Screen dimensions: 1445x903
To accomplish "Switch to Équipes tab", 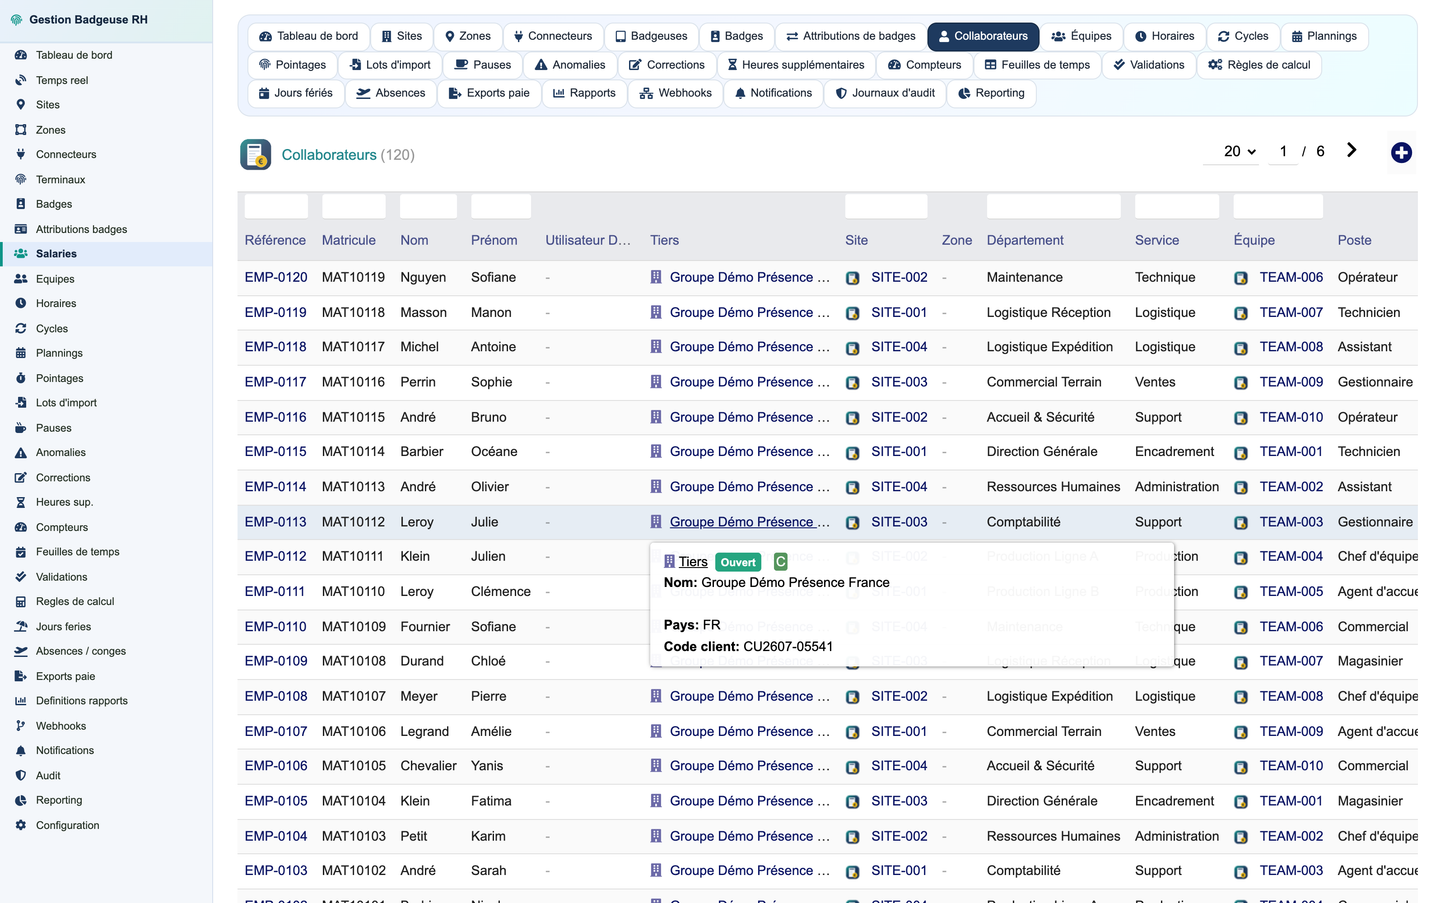I will pos(1081,36).
